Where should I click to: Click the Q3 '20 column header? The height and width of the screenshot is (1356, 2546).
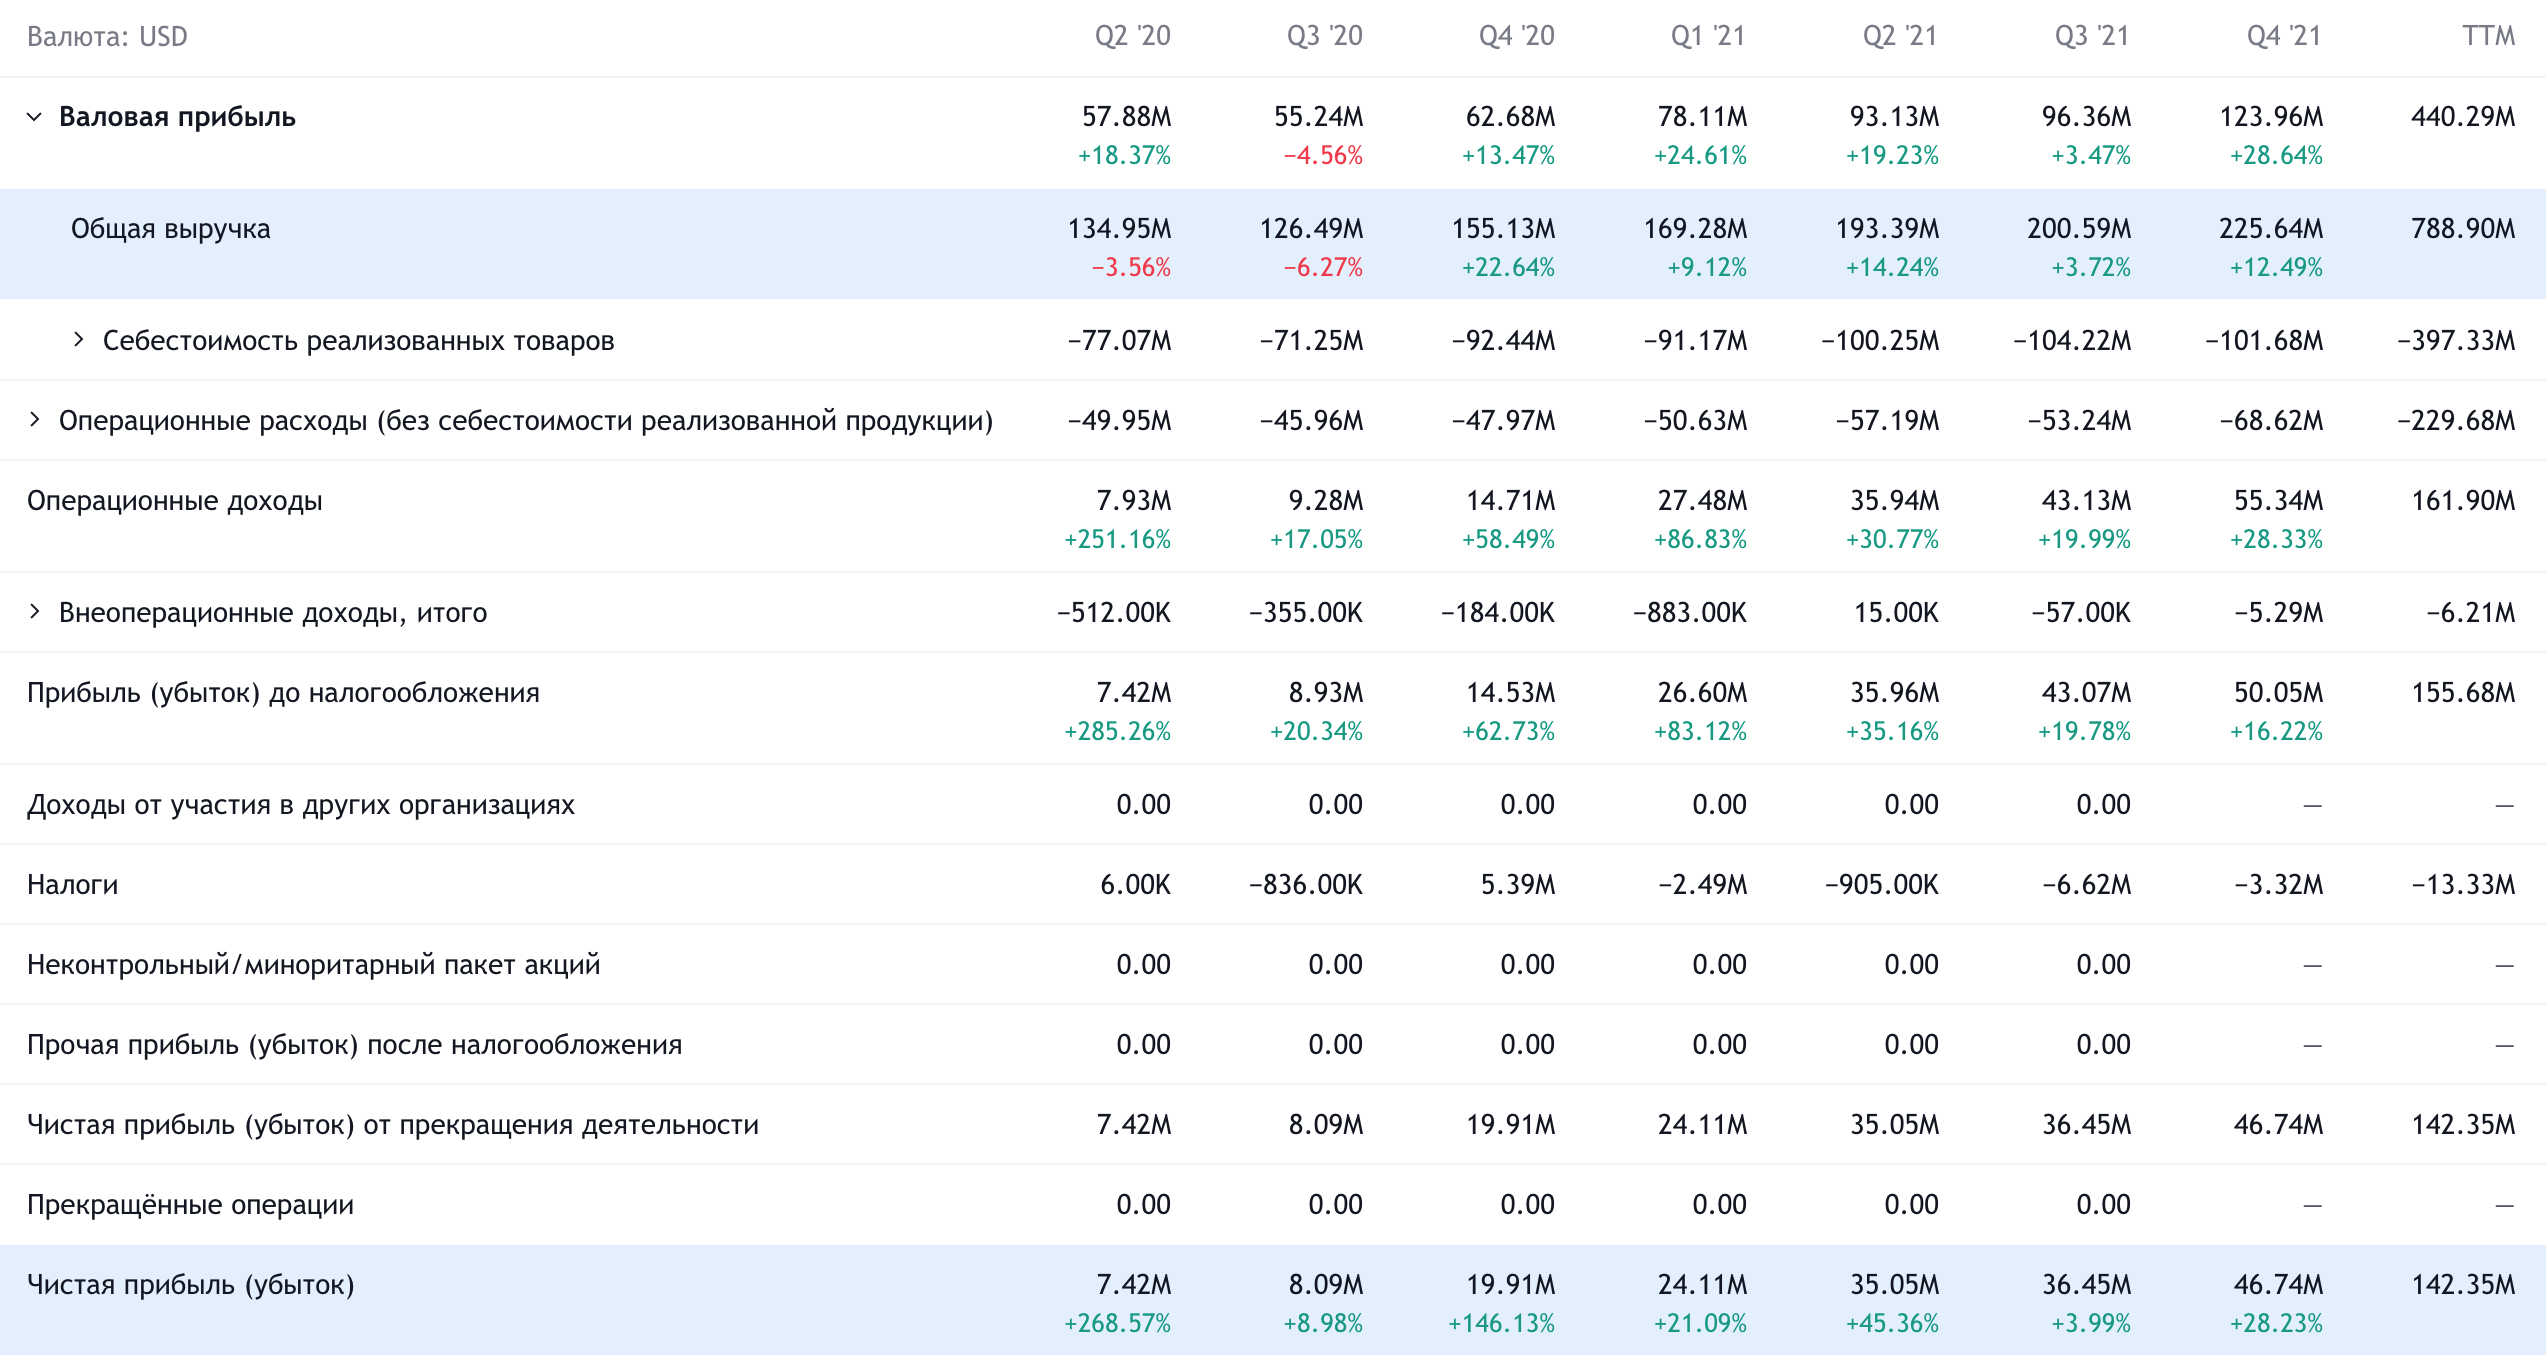pos(1325,37)
